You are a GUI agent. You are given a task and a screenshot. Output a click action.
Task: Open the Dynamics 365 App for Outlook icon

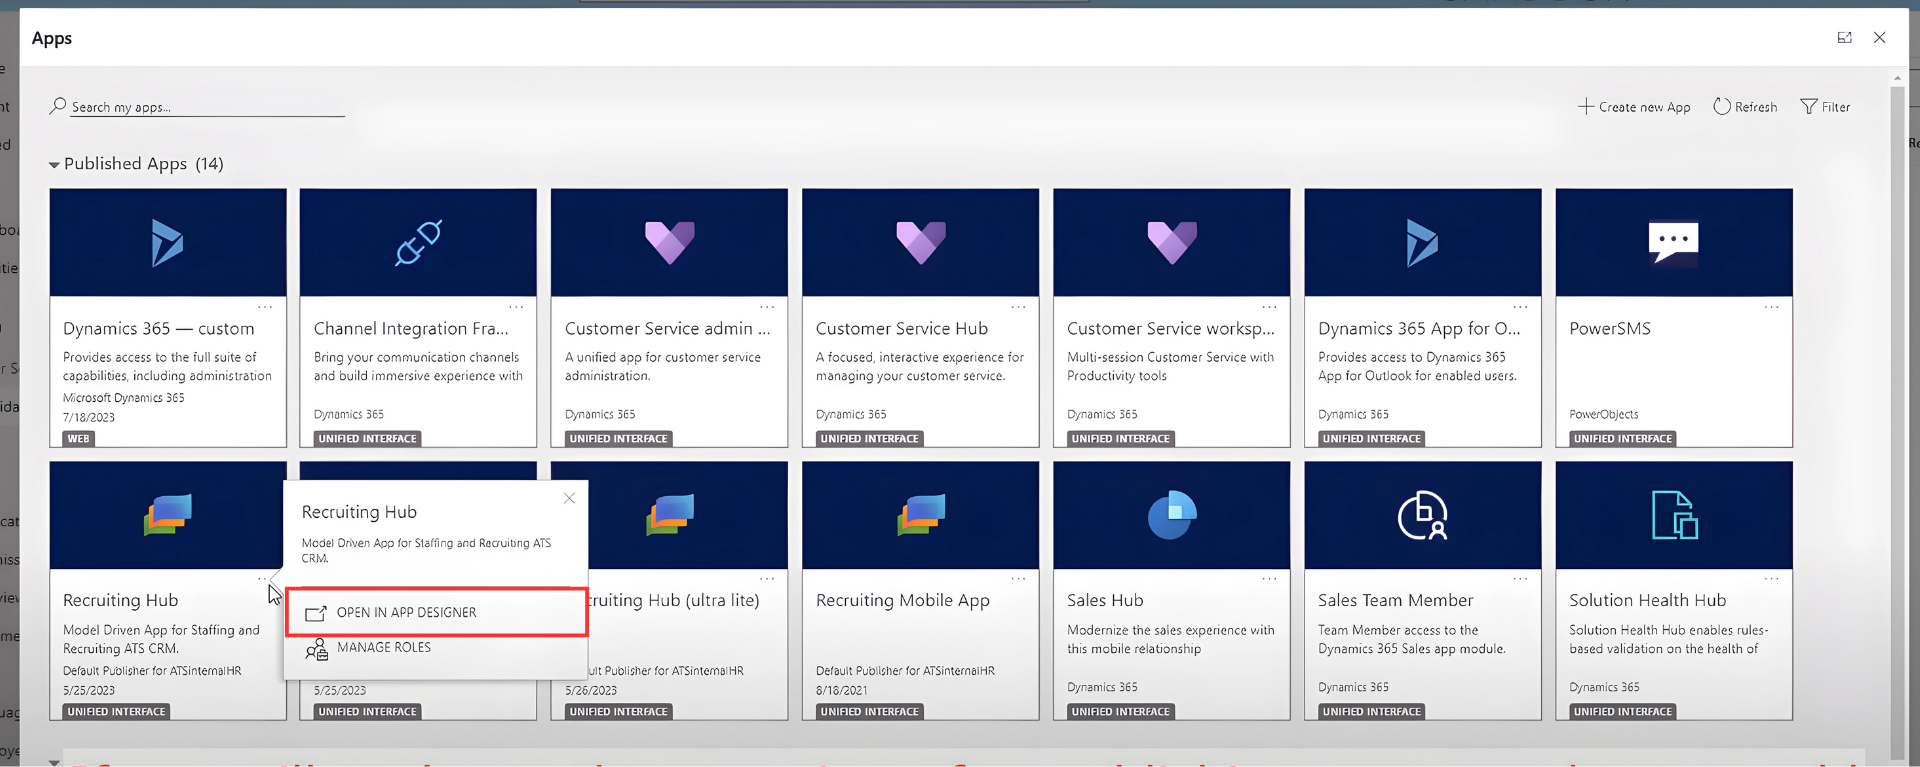tap(1422, 243)
